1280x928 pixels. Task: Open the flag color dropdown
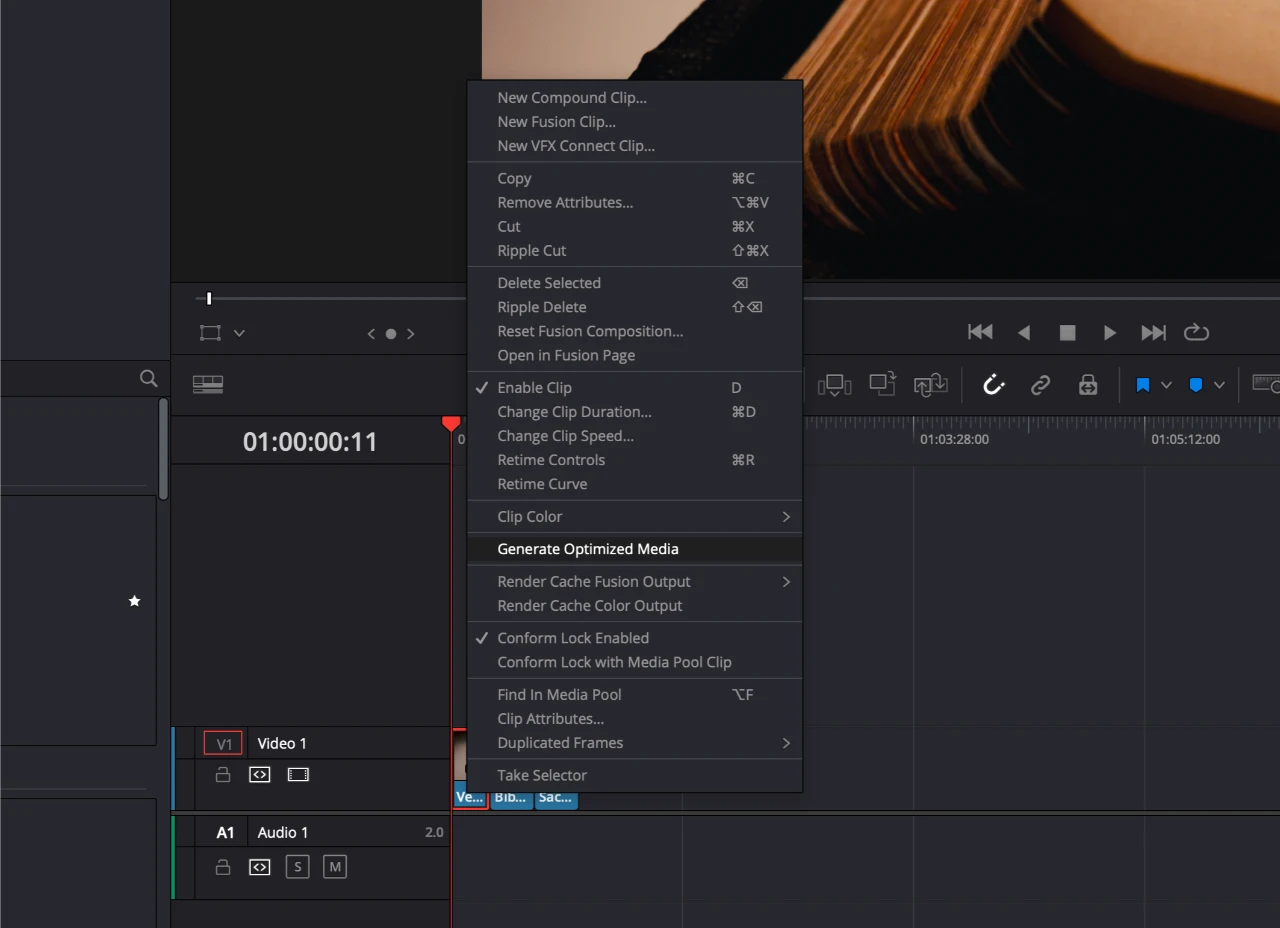(x=1167, y=384)
